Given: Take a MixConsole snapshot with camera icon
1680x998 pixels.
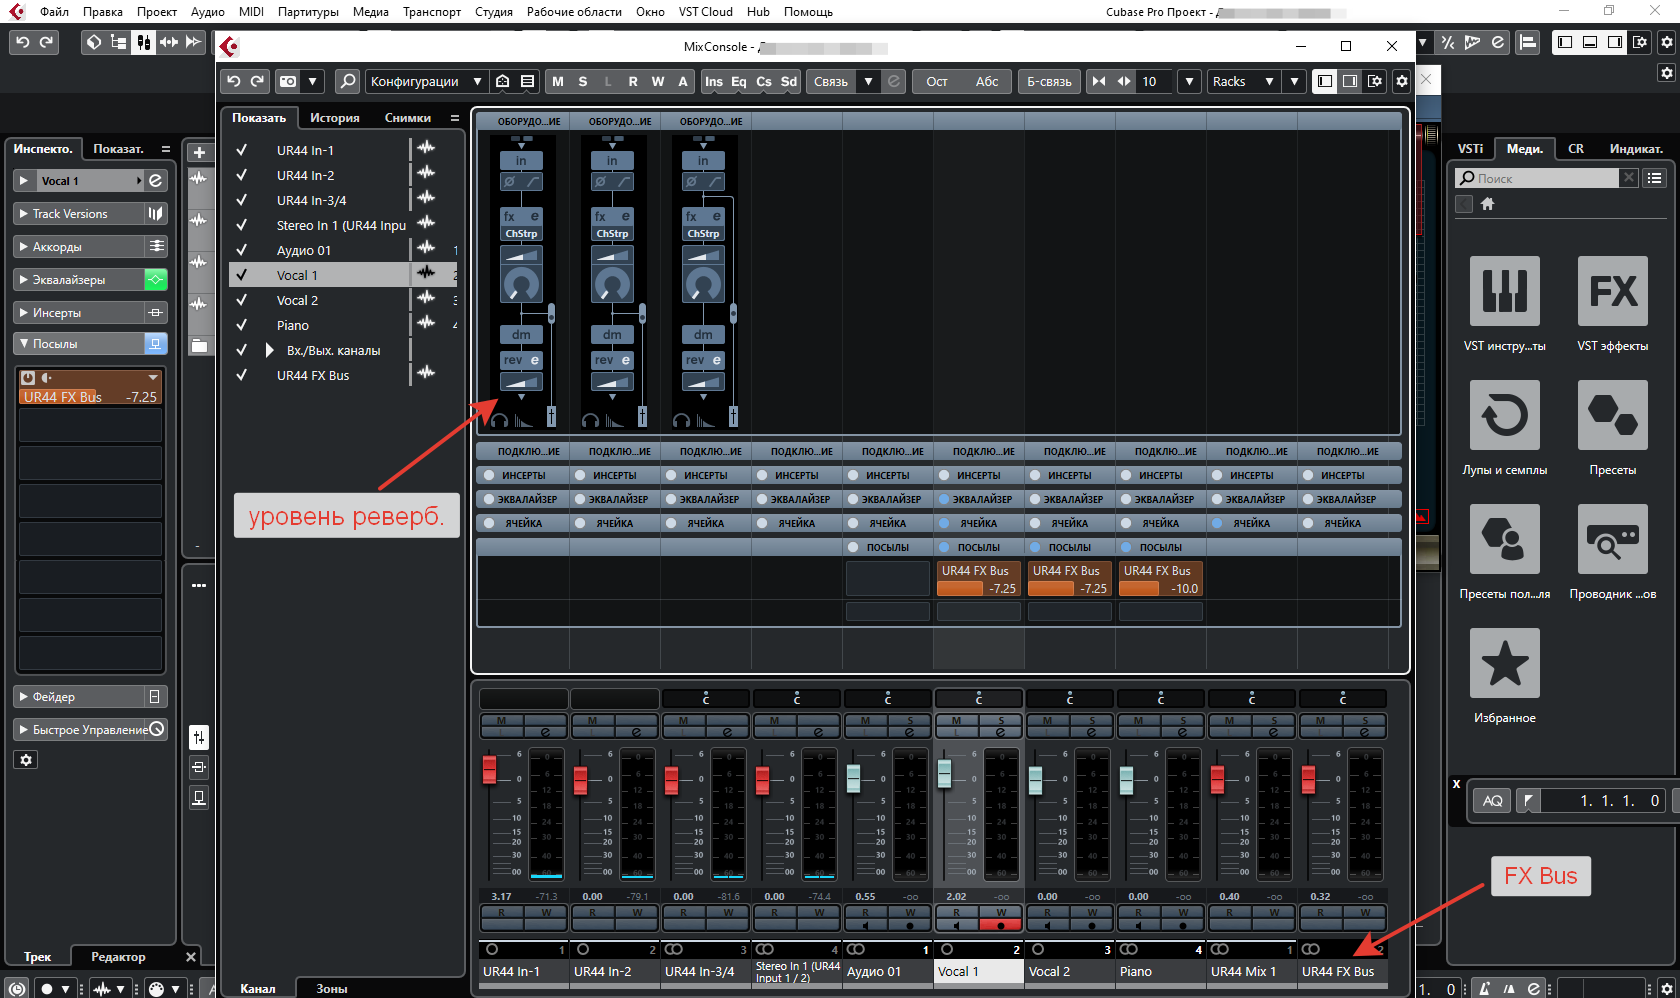Looking at the screenshot, I should coord(288,81).
